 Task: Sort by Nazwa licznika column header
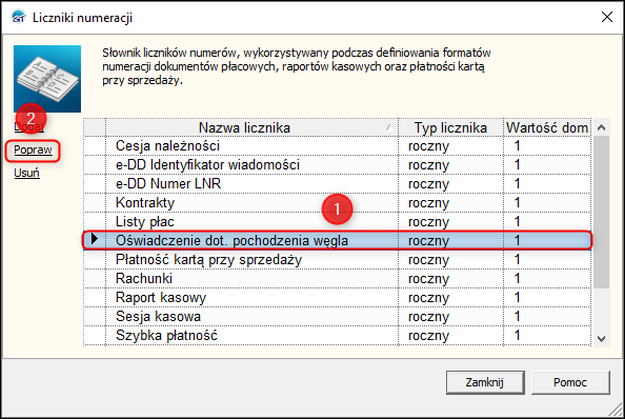pyautogui.click(x=243, y=128)
